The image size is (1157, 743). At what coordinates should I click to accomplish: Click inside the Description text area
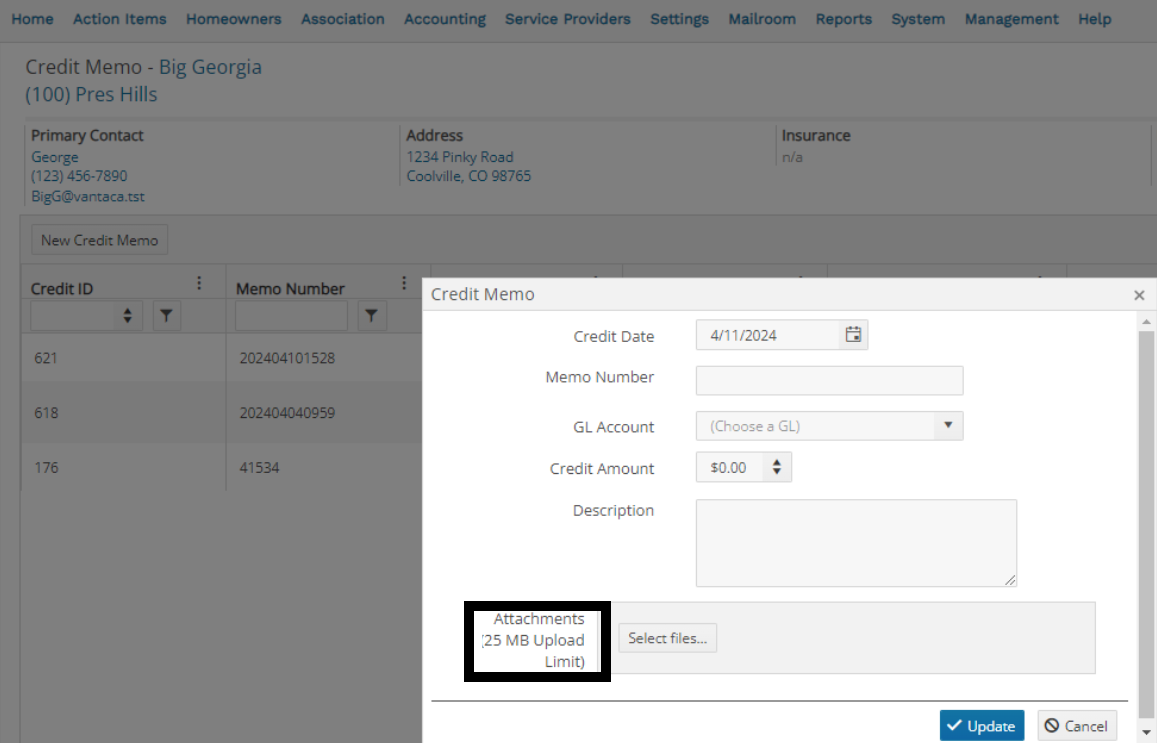pos(856,543)
